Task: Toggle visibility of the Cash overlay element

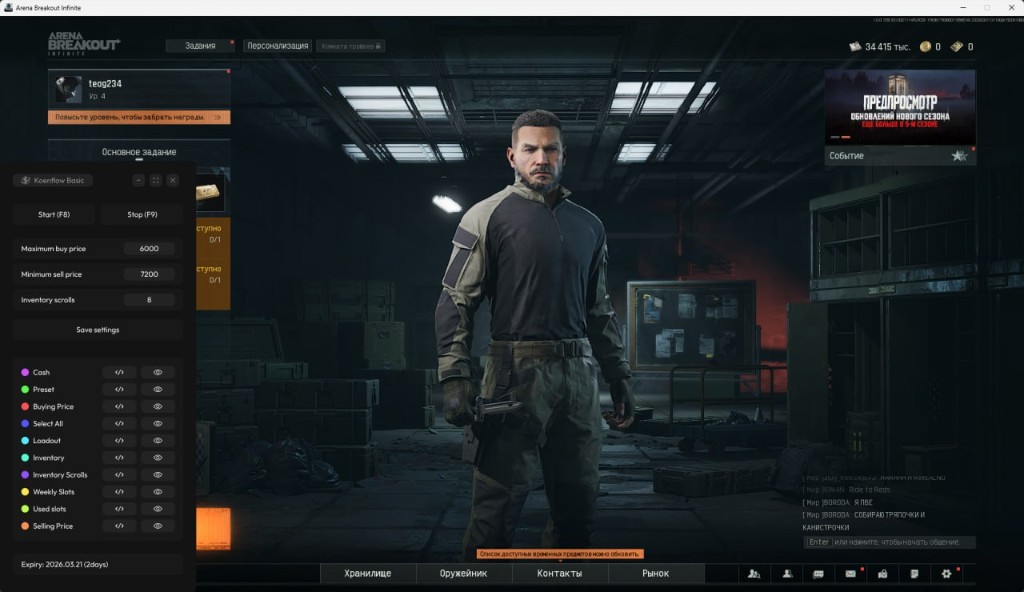Action: pos(157,372)
